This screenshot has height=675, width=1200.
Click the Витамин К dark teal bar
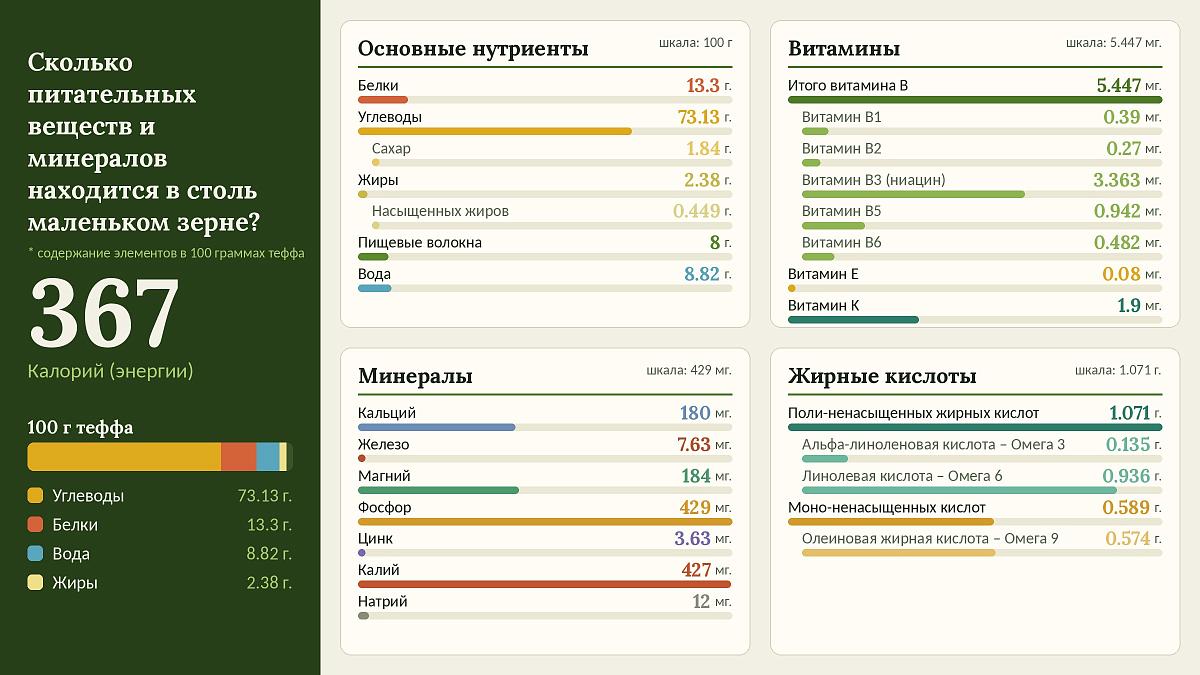[853, 320]
